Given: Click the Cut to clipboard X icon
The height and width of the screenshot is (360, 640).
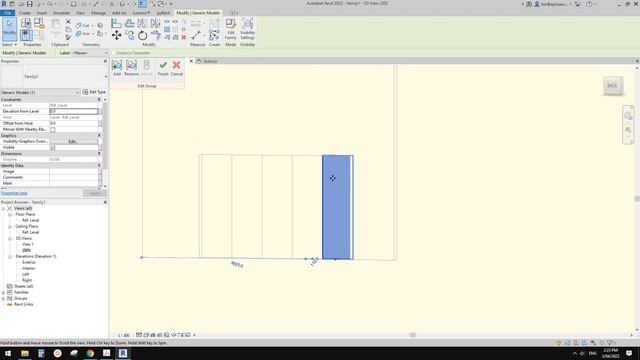Looking at the screenshot, I should pos(68,22).
